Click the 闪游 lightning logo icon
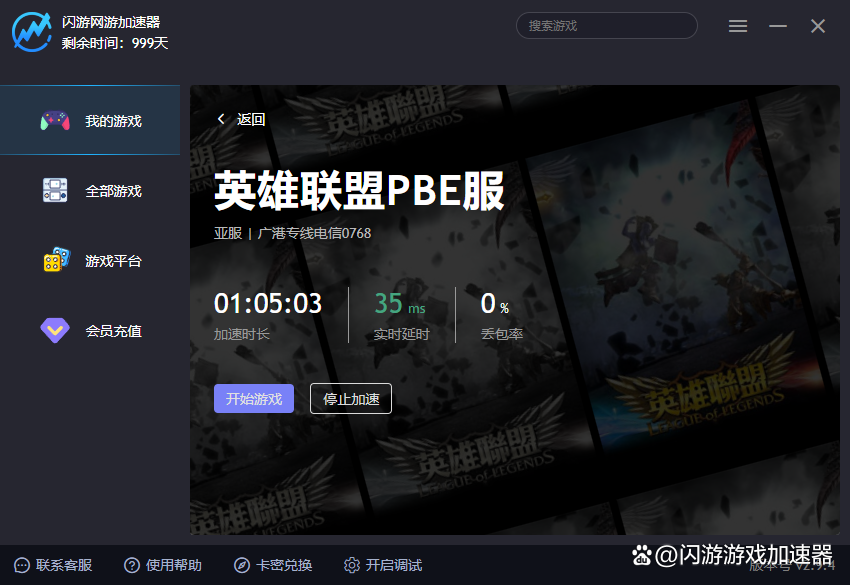 [31, 31]
